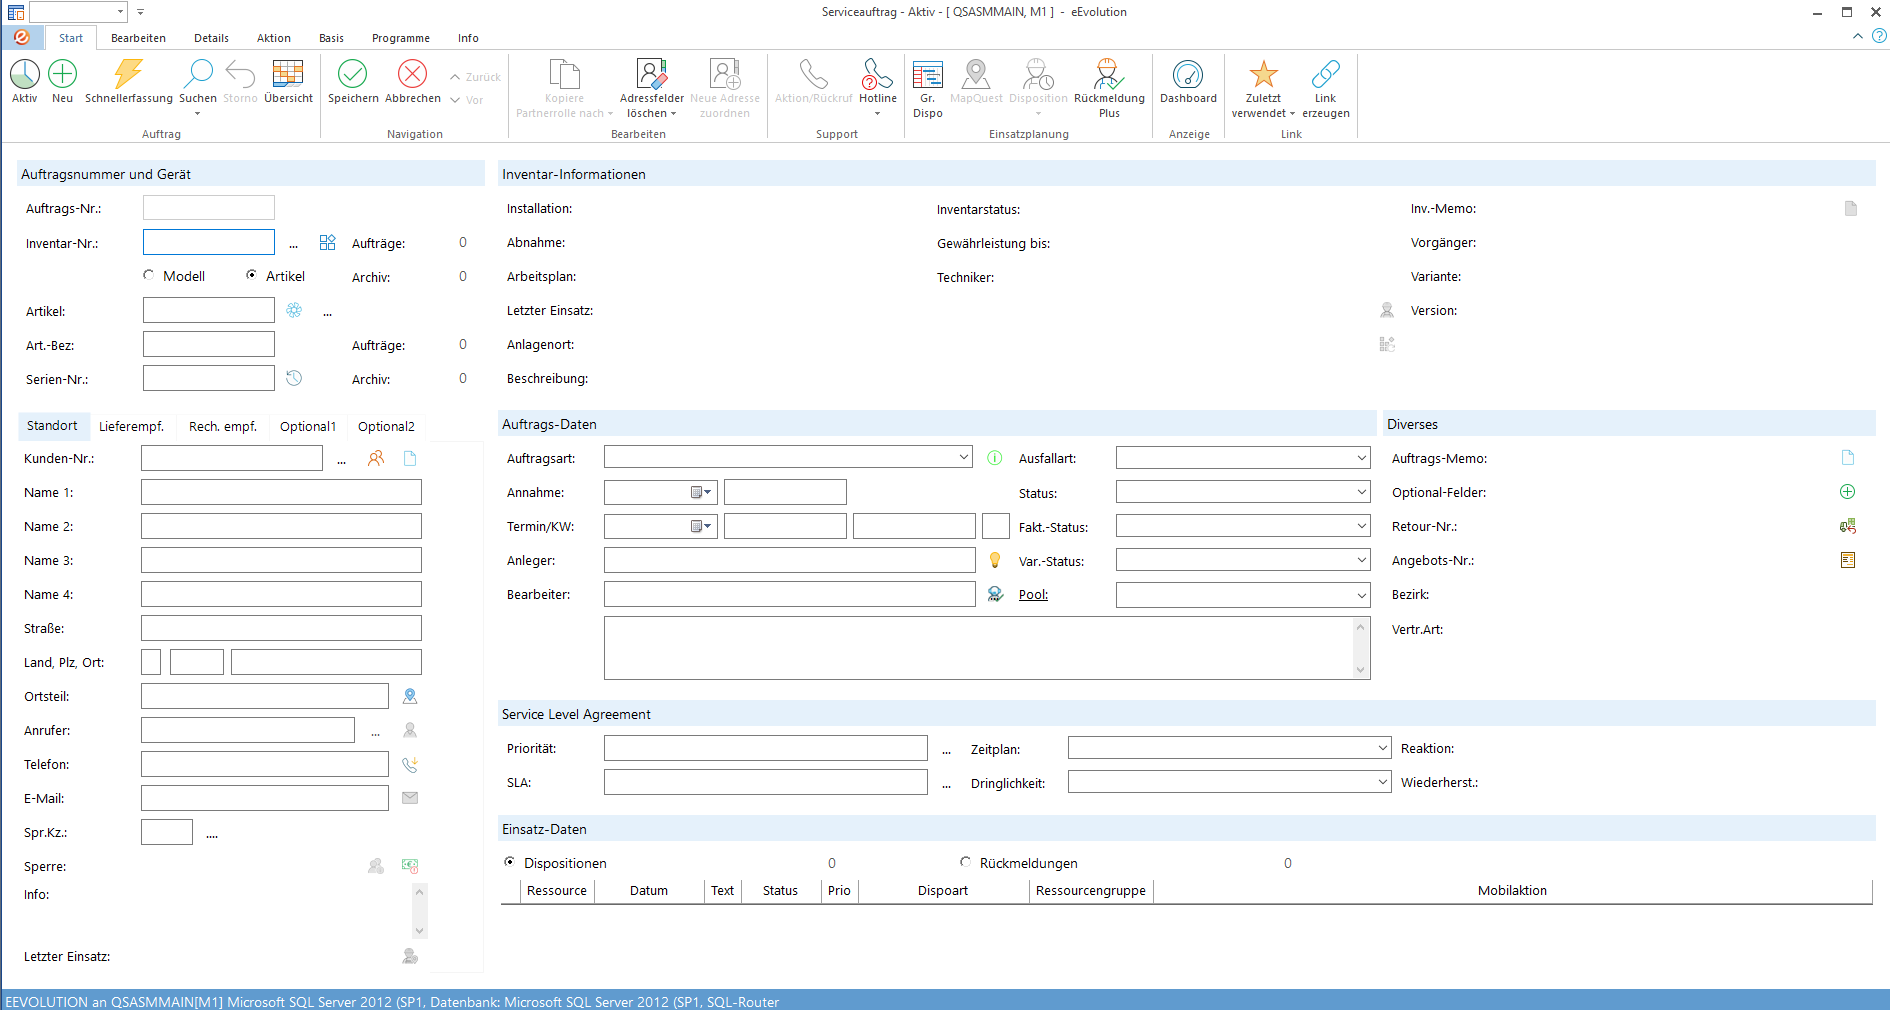Viewport: 1890px width, 1010px height.
Task: Click the Auftrags-Nr. input field
Action: (x=208, y=208)
